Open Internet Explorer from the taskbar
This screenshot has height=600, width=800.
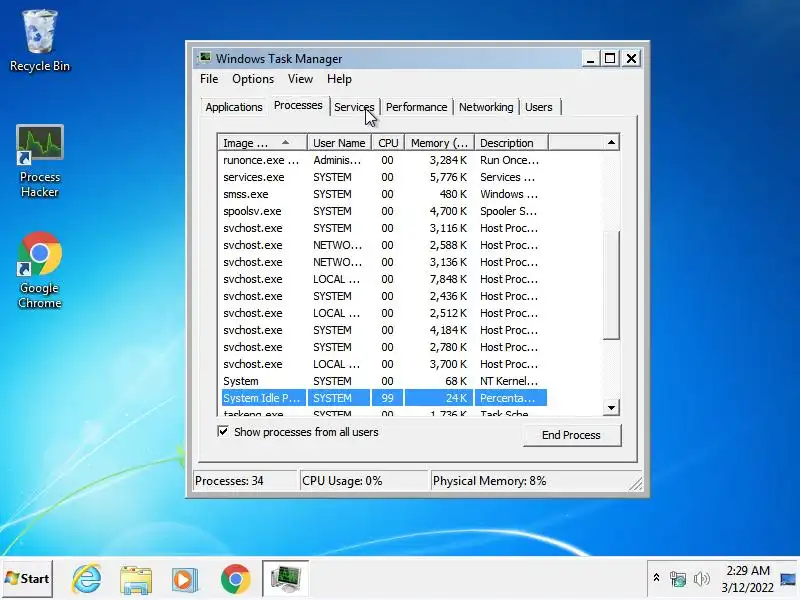click(x=87, y=579)
